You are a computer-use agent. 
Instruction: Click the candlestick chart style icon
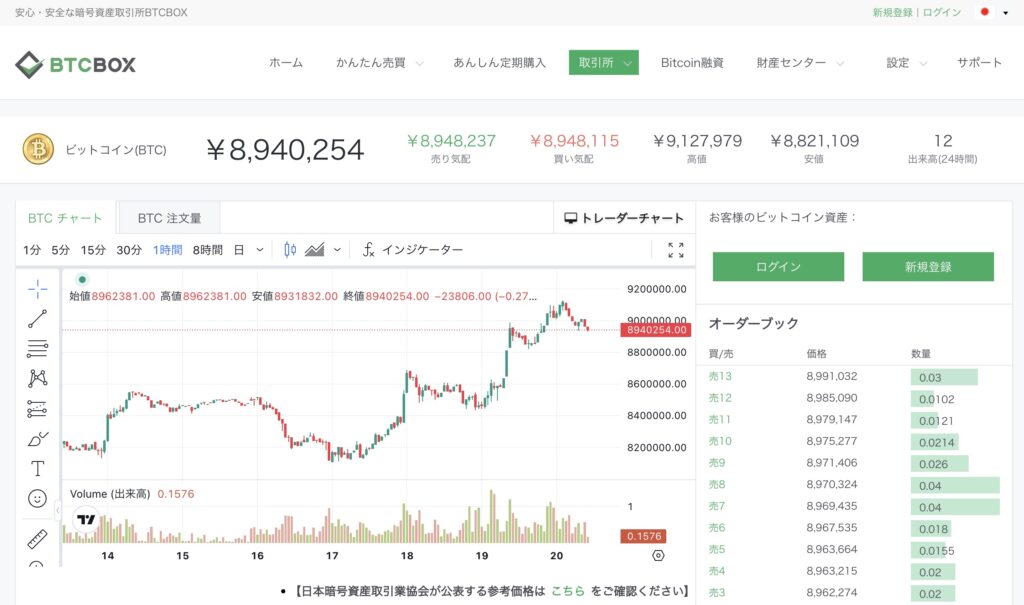click(x=290, y=250)
